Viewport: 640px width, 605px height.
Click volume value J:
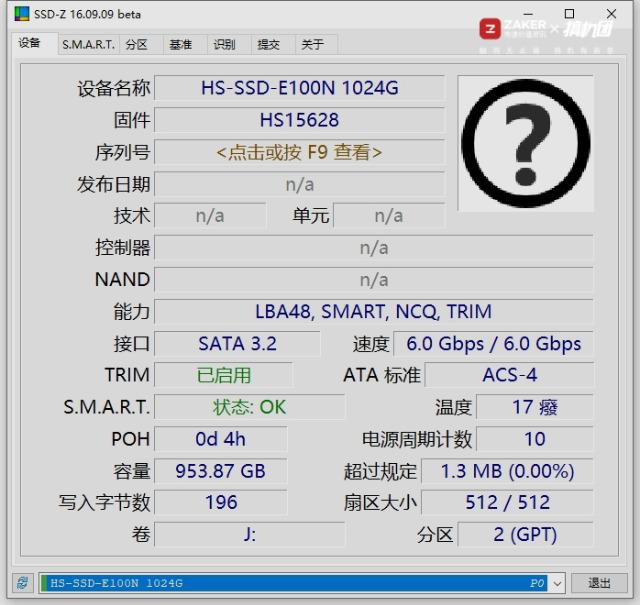pos(249,534)
